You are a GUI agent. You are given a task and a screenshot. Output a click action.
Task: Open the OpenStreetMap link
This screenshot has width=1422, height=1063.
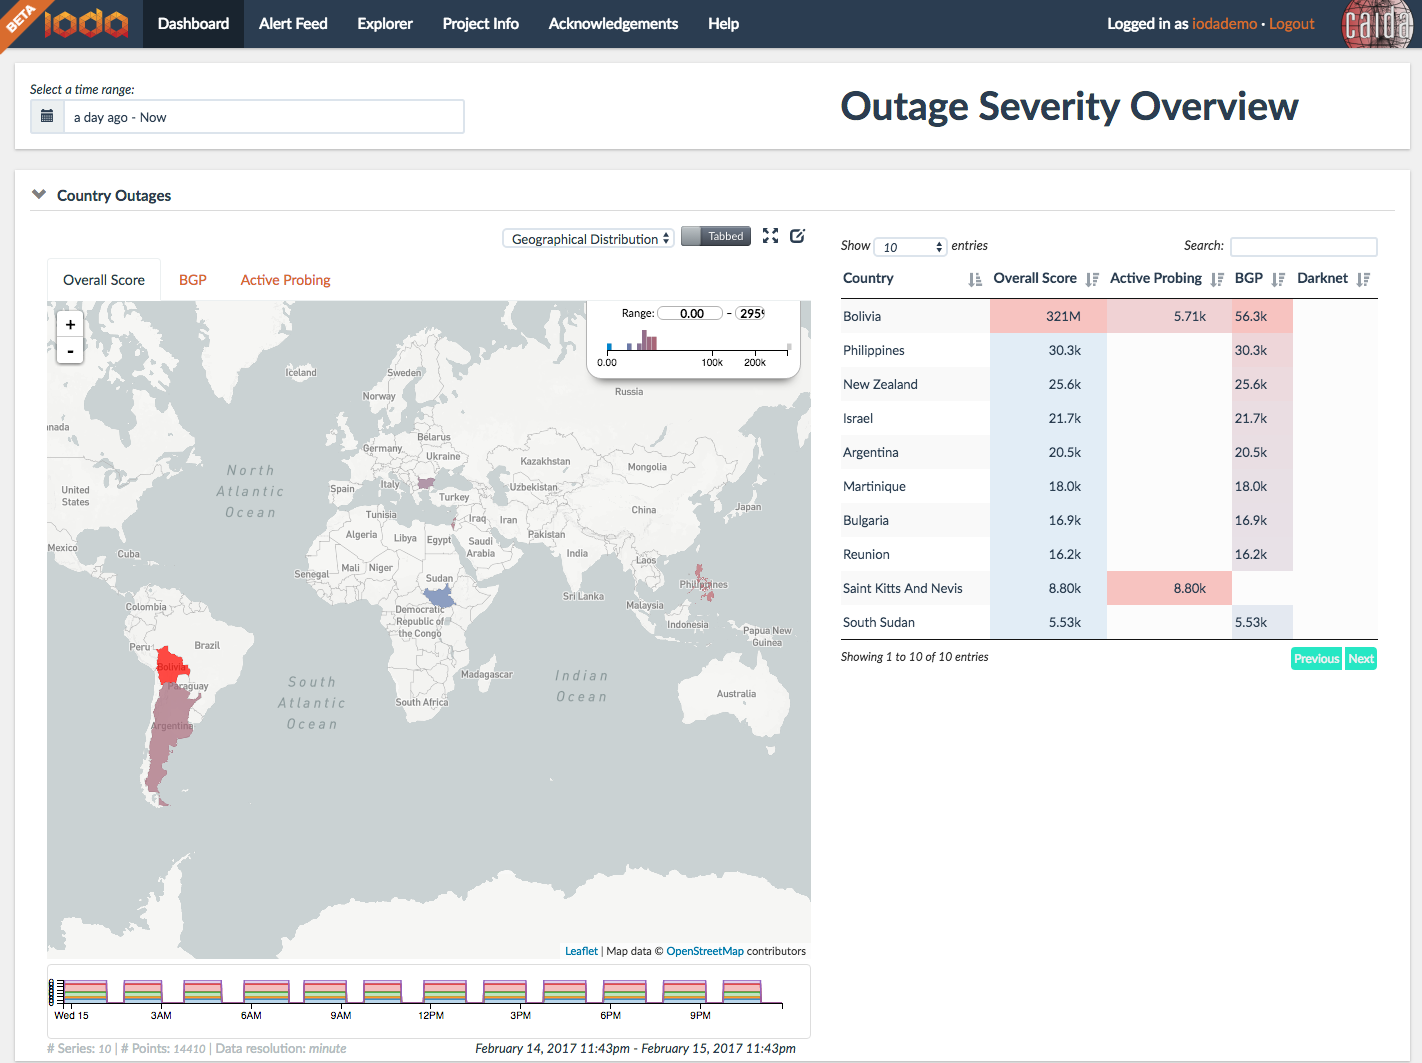pos(705,951)
